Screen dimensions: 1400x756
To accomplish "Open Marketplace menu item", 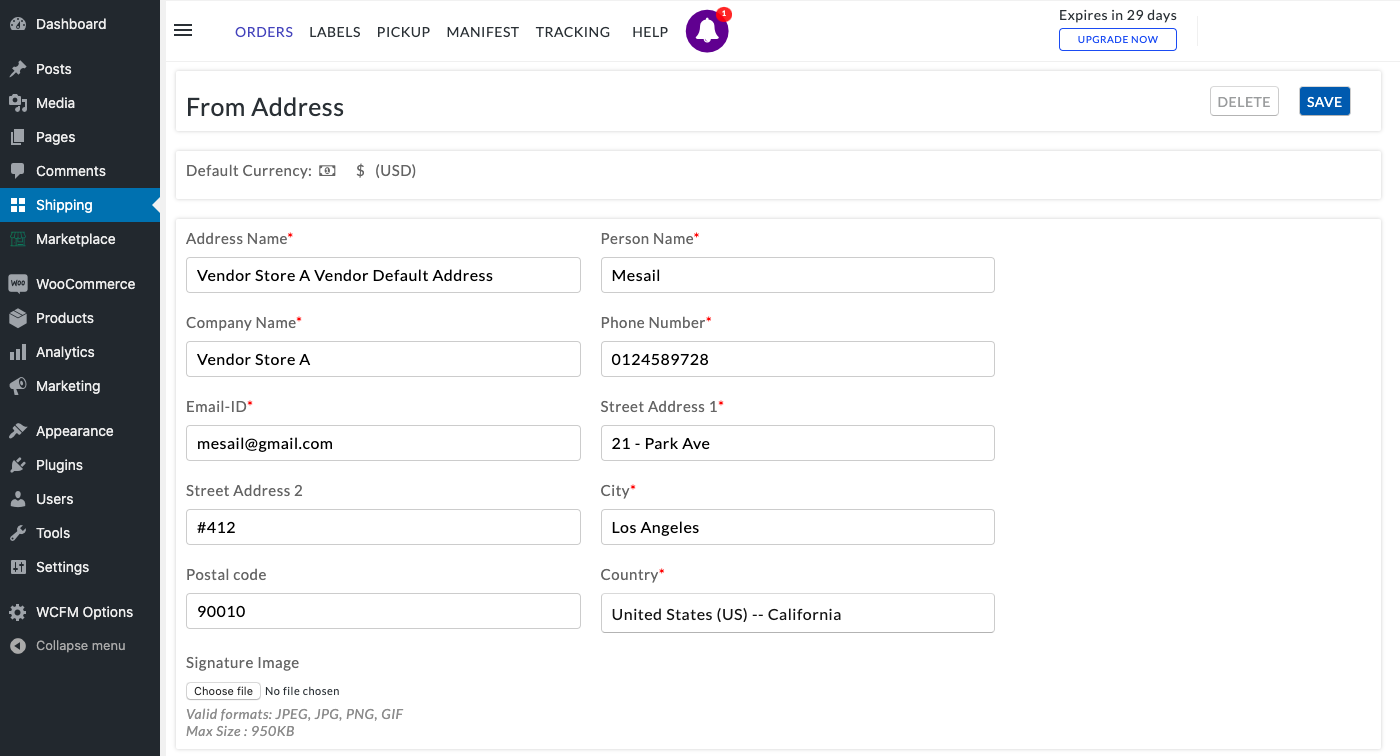I will [x=80, y=239].
